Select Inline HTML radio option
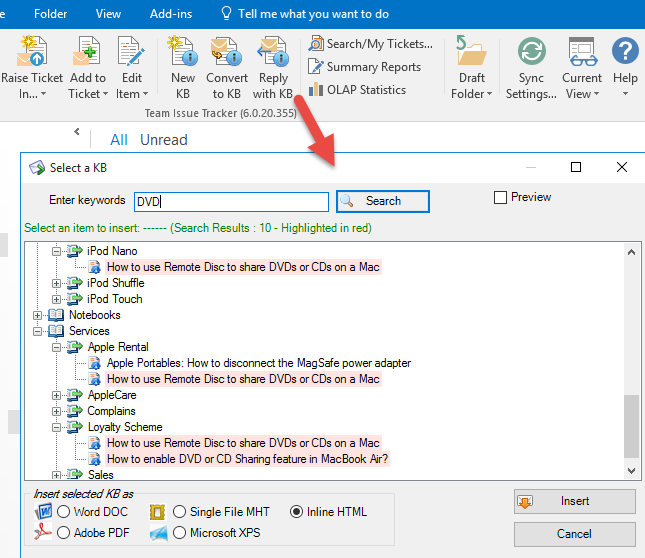Screen dimensions: 645x558 click(x=296, y=512)
